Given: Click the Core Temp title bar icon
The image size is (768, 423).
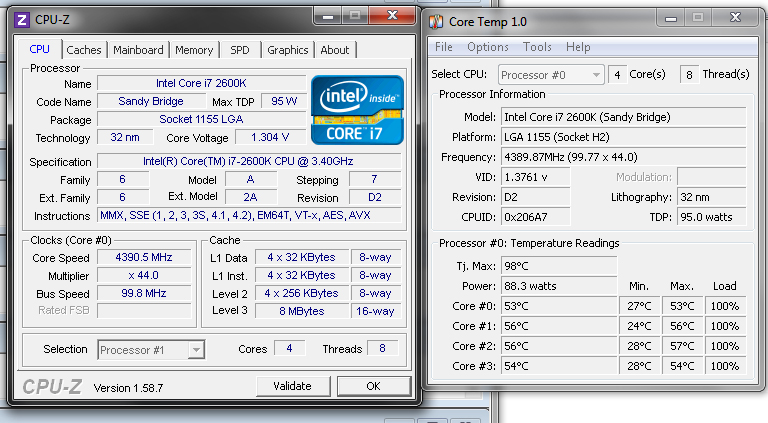Looking at the screenshot, I should (x=436, y=22).
